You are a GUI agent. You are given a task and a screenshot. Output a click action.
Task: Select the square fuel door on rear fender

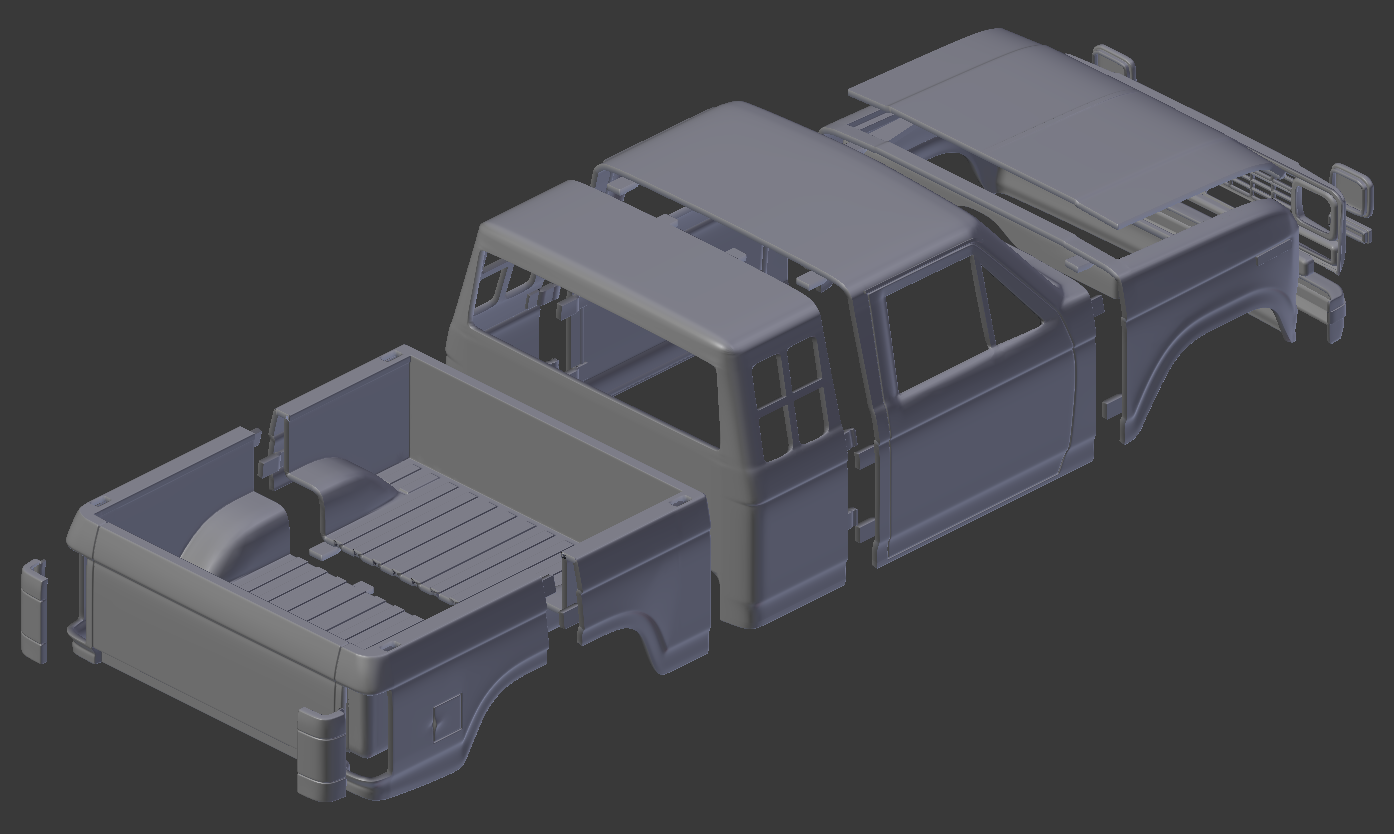coord(446,717)
